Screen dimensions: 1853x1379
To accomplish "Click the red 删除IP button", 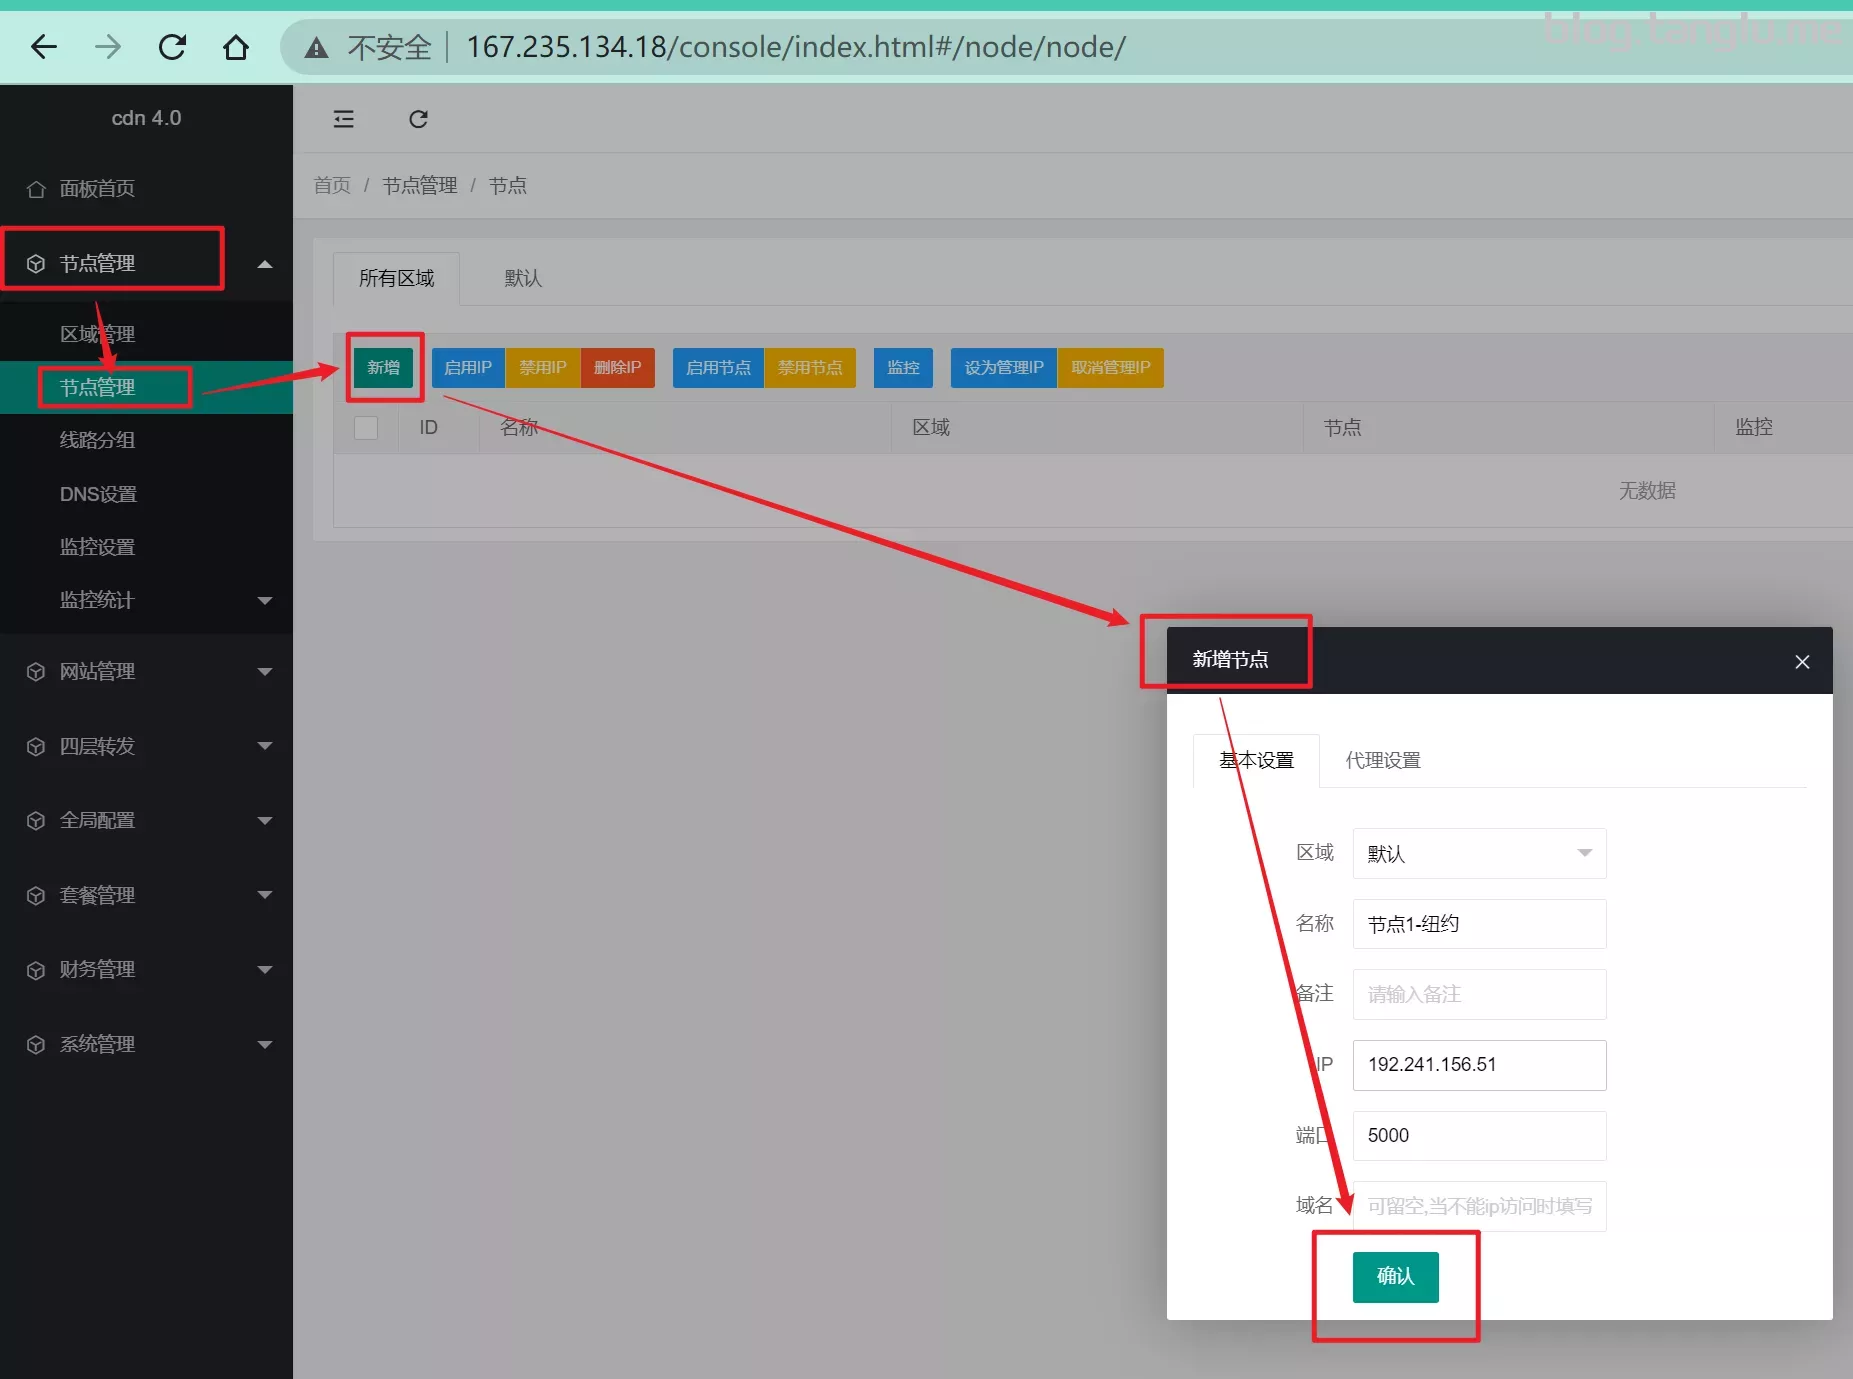I will pos(617,368).
